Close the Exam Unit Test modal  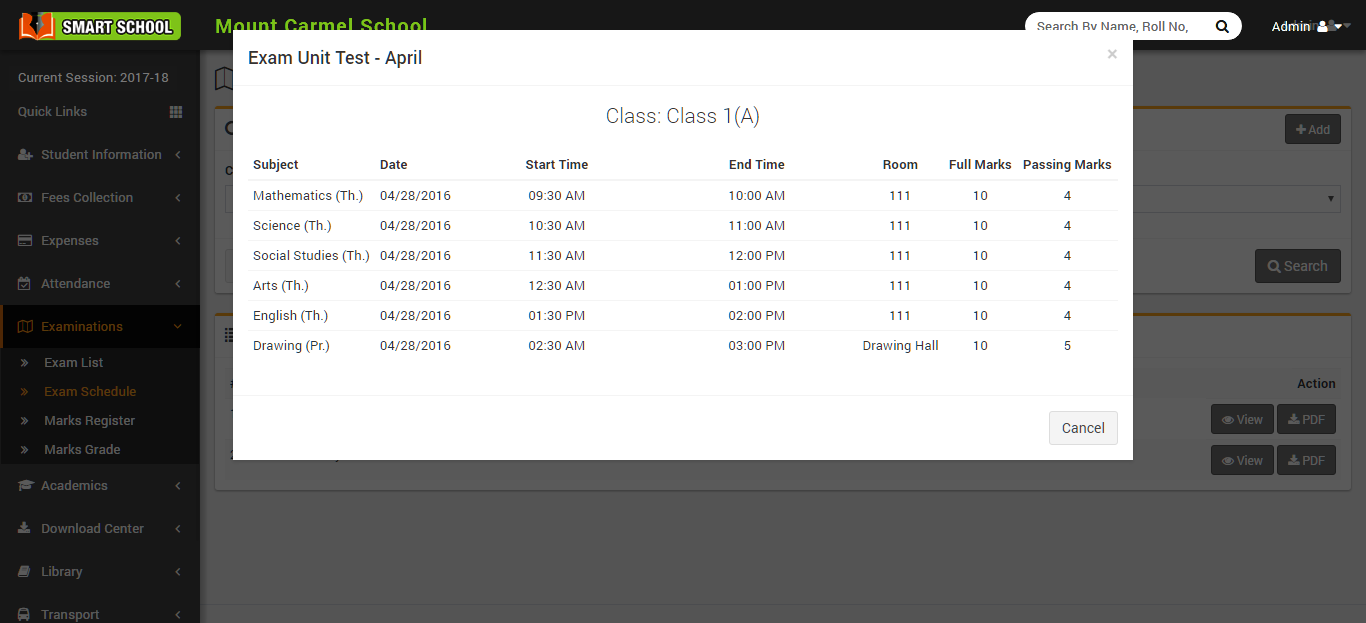coord(1112,54)
